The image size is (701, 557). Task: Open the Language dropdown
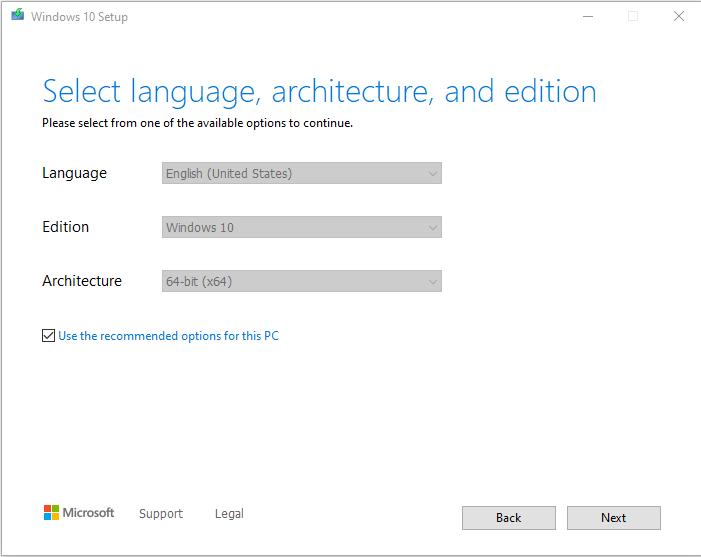tap(302, 173)
